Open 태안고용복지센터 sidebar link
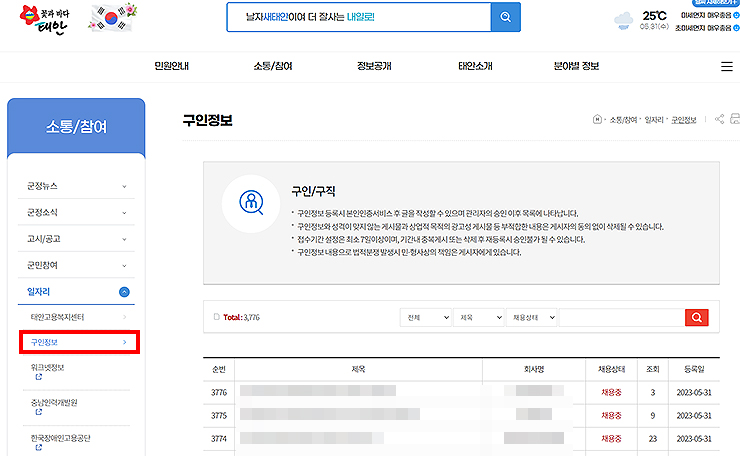Image resolution: width=740 pixels, height=456 pixels. [78, 317]
